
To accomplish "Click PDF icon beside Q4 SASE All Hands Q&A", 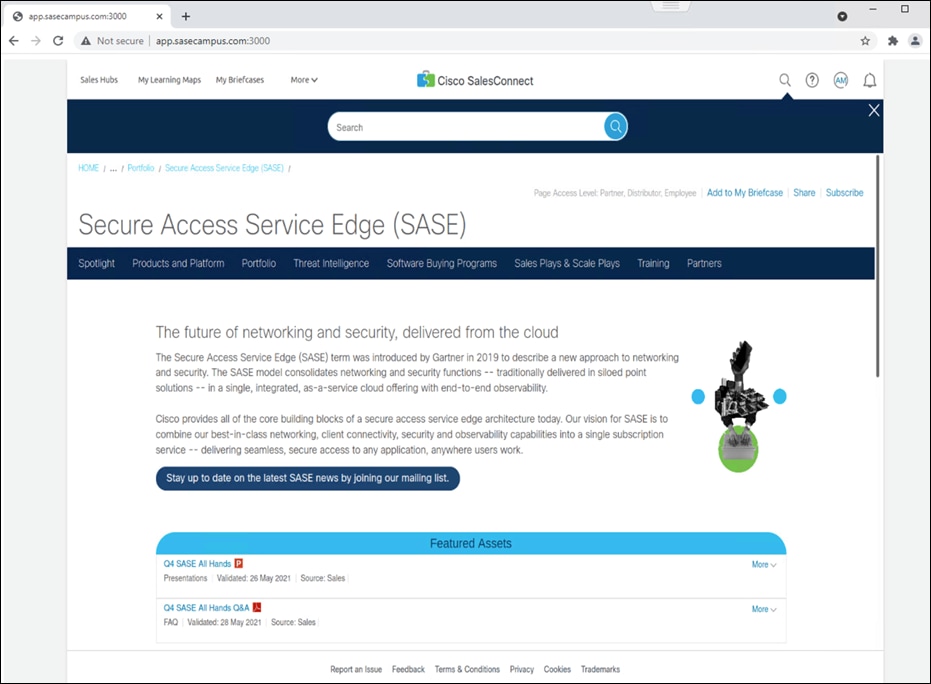I will (257, 607).
